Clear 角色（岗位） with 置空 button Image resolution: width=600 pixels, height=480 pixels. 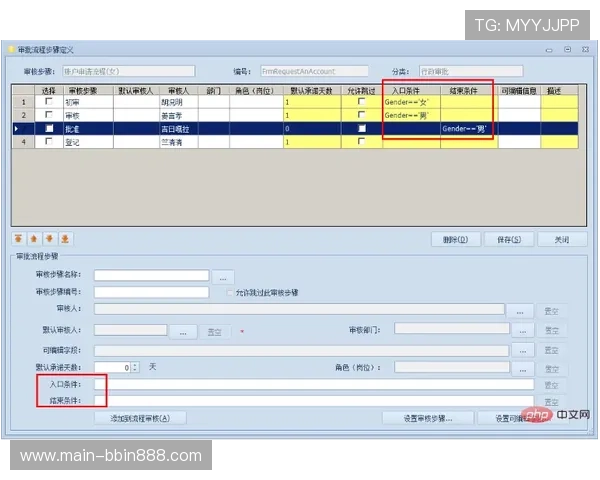click(551, 369)
